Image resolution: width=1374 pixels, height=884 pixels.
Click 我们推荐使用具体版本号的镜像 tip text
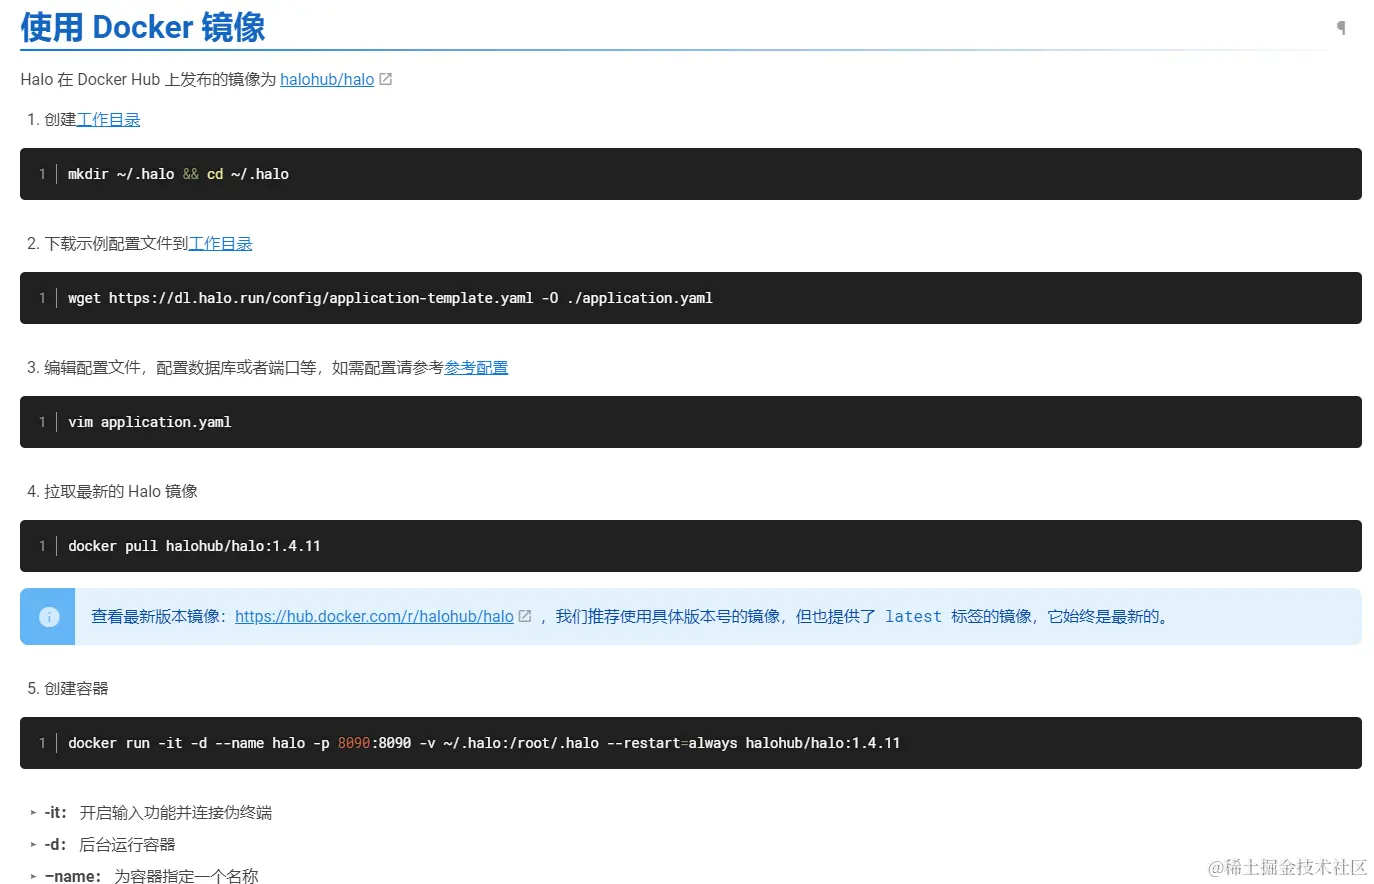668,616
